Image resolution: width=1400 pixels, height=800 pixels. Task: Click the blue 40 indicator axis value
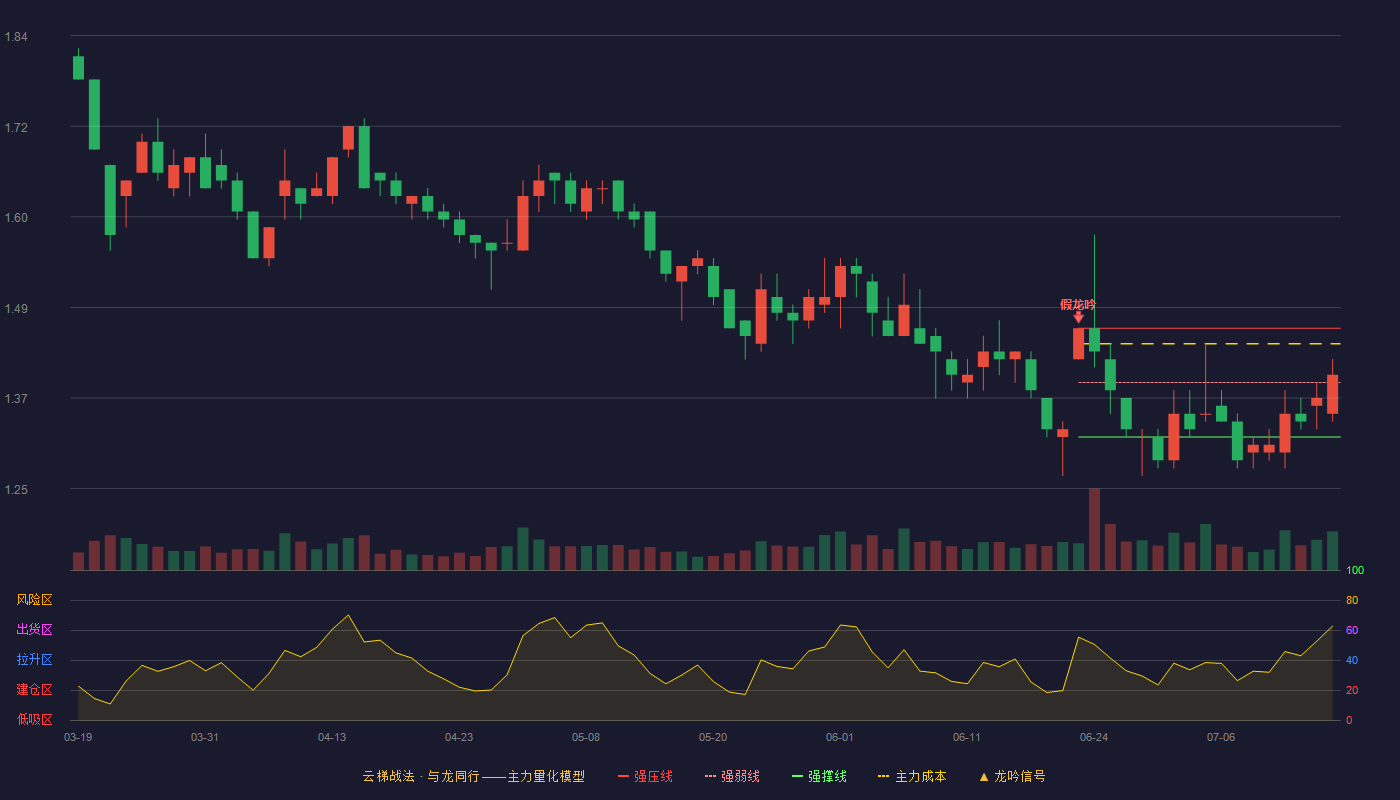[x=1352, y=660]
